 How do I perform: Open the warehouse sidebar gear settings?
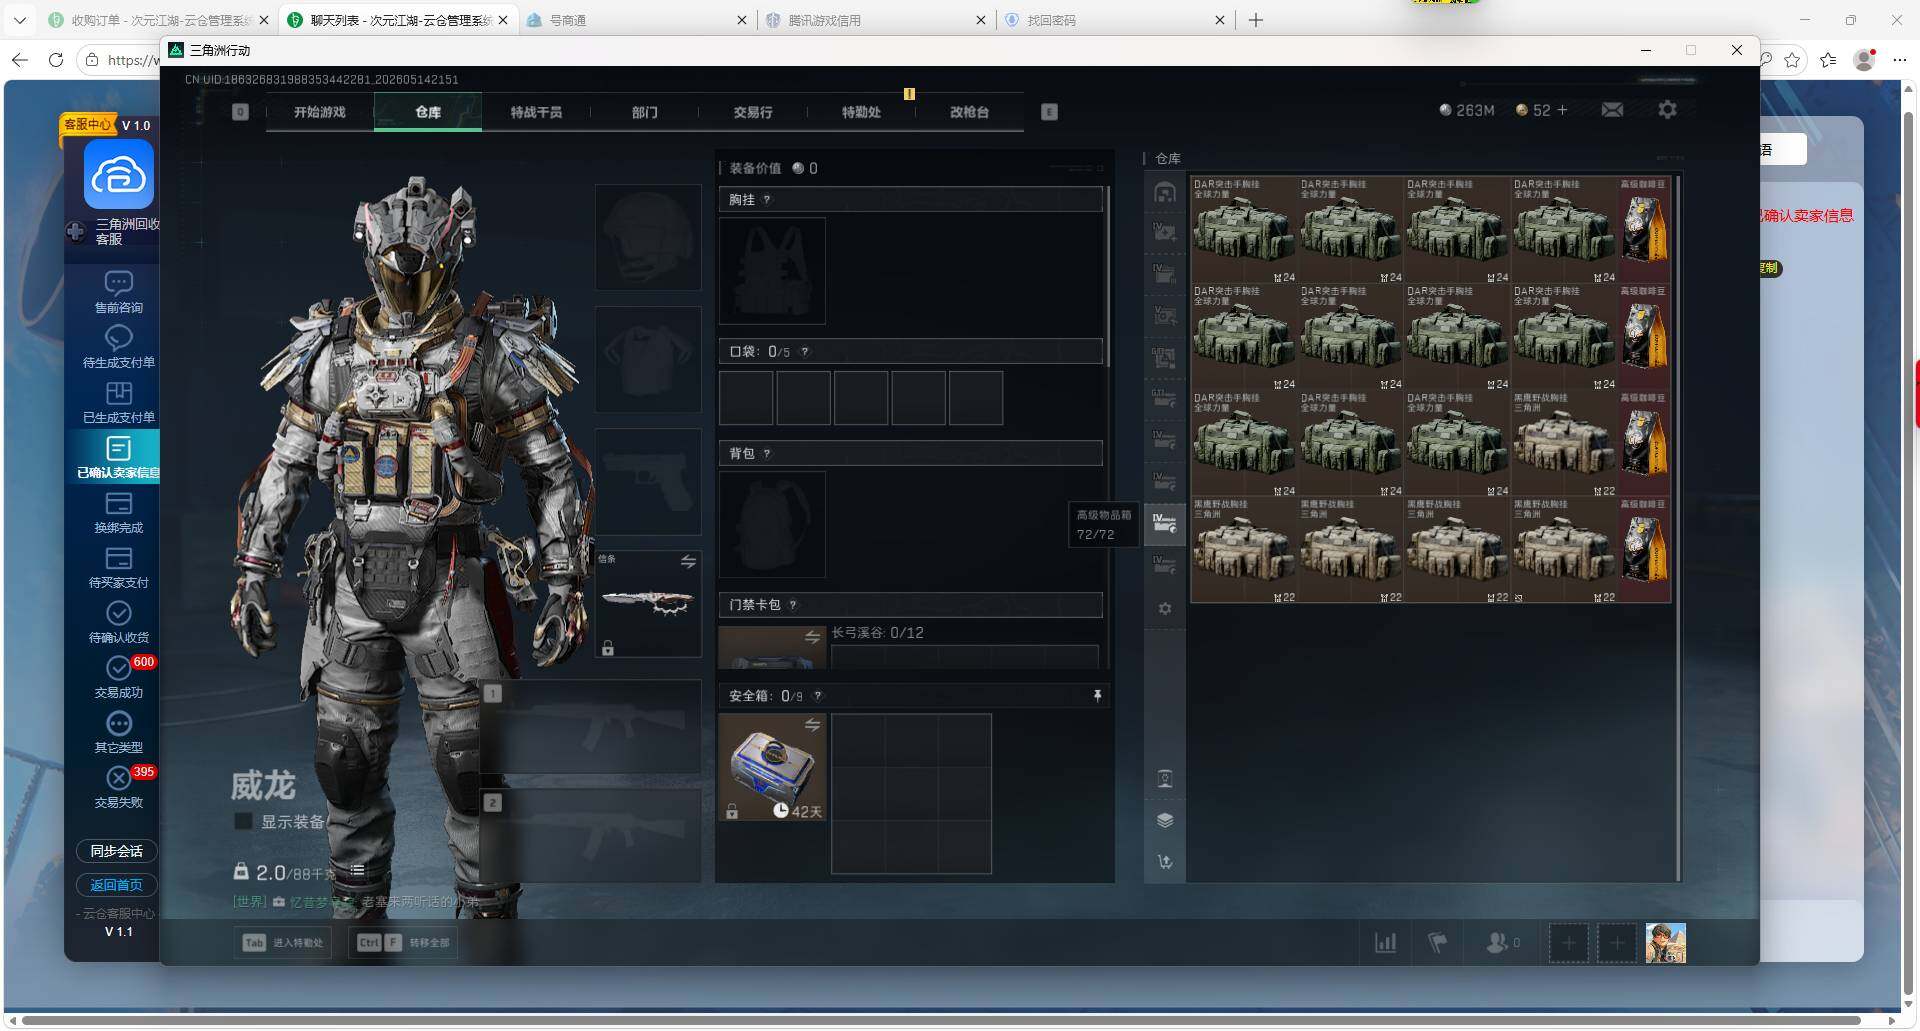coord(1165,608)
